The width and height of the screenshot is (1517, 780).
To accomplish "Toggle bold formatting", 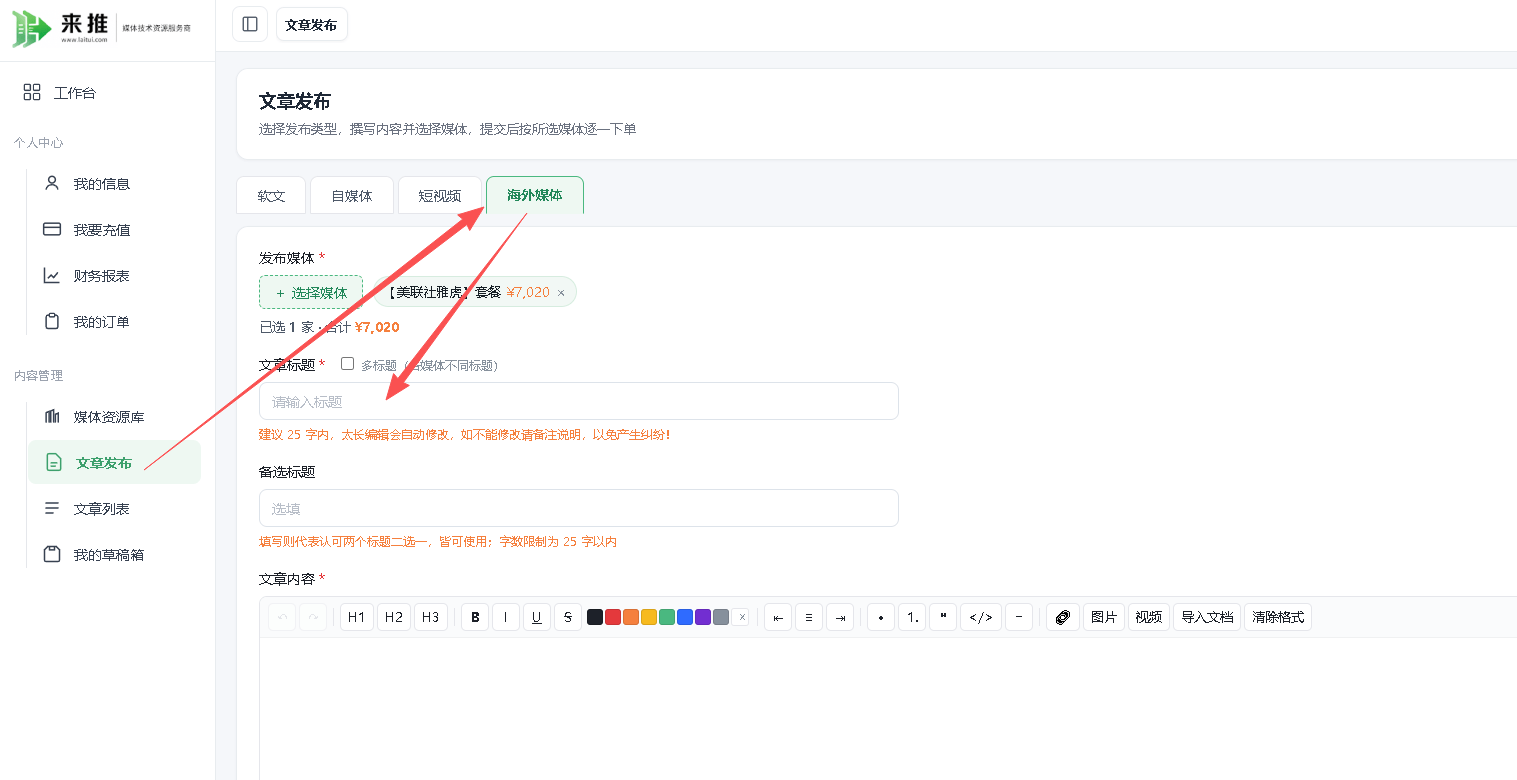I will click(x=475, y=617).
